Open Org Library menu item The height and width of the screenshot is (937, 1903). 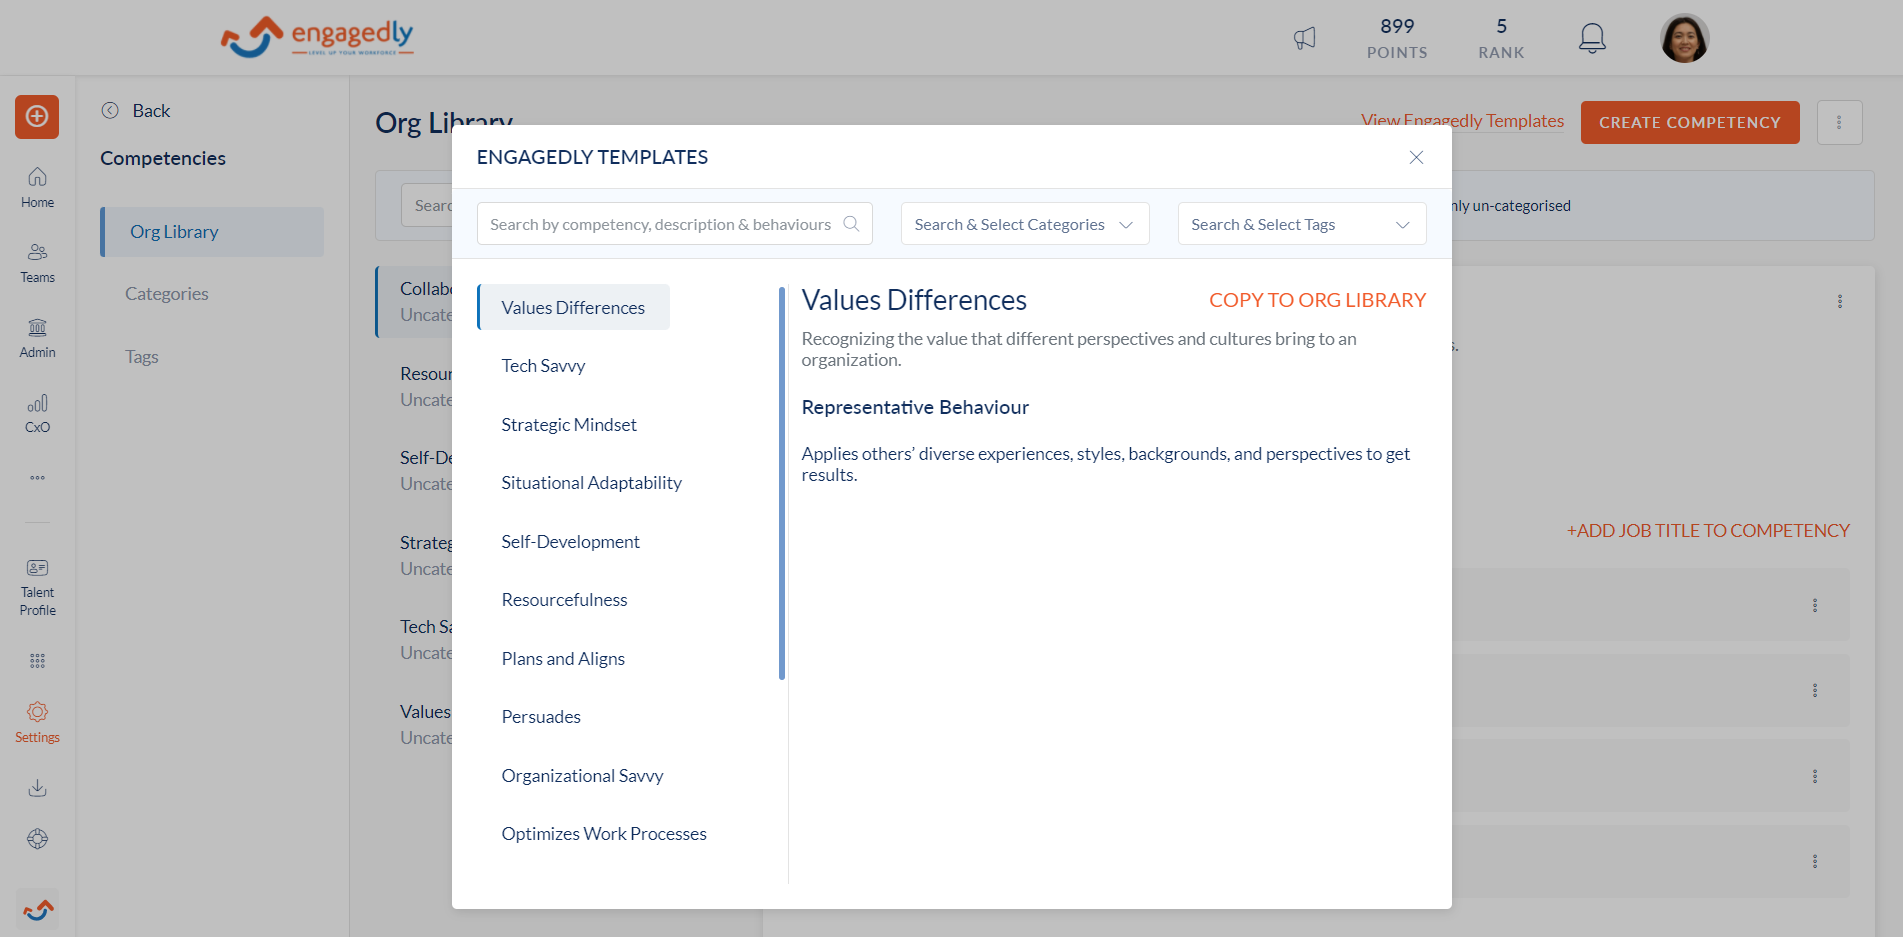click(x=212, y=232)
